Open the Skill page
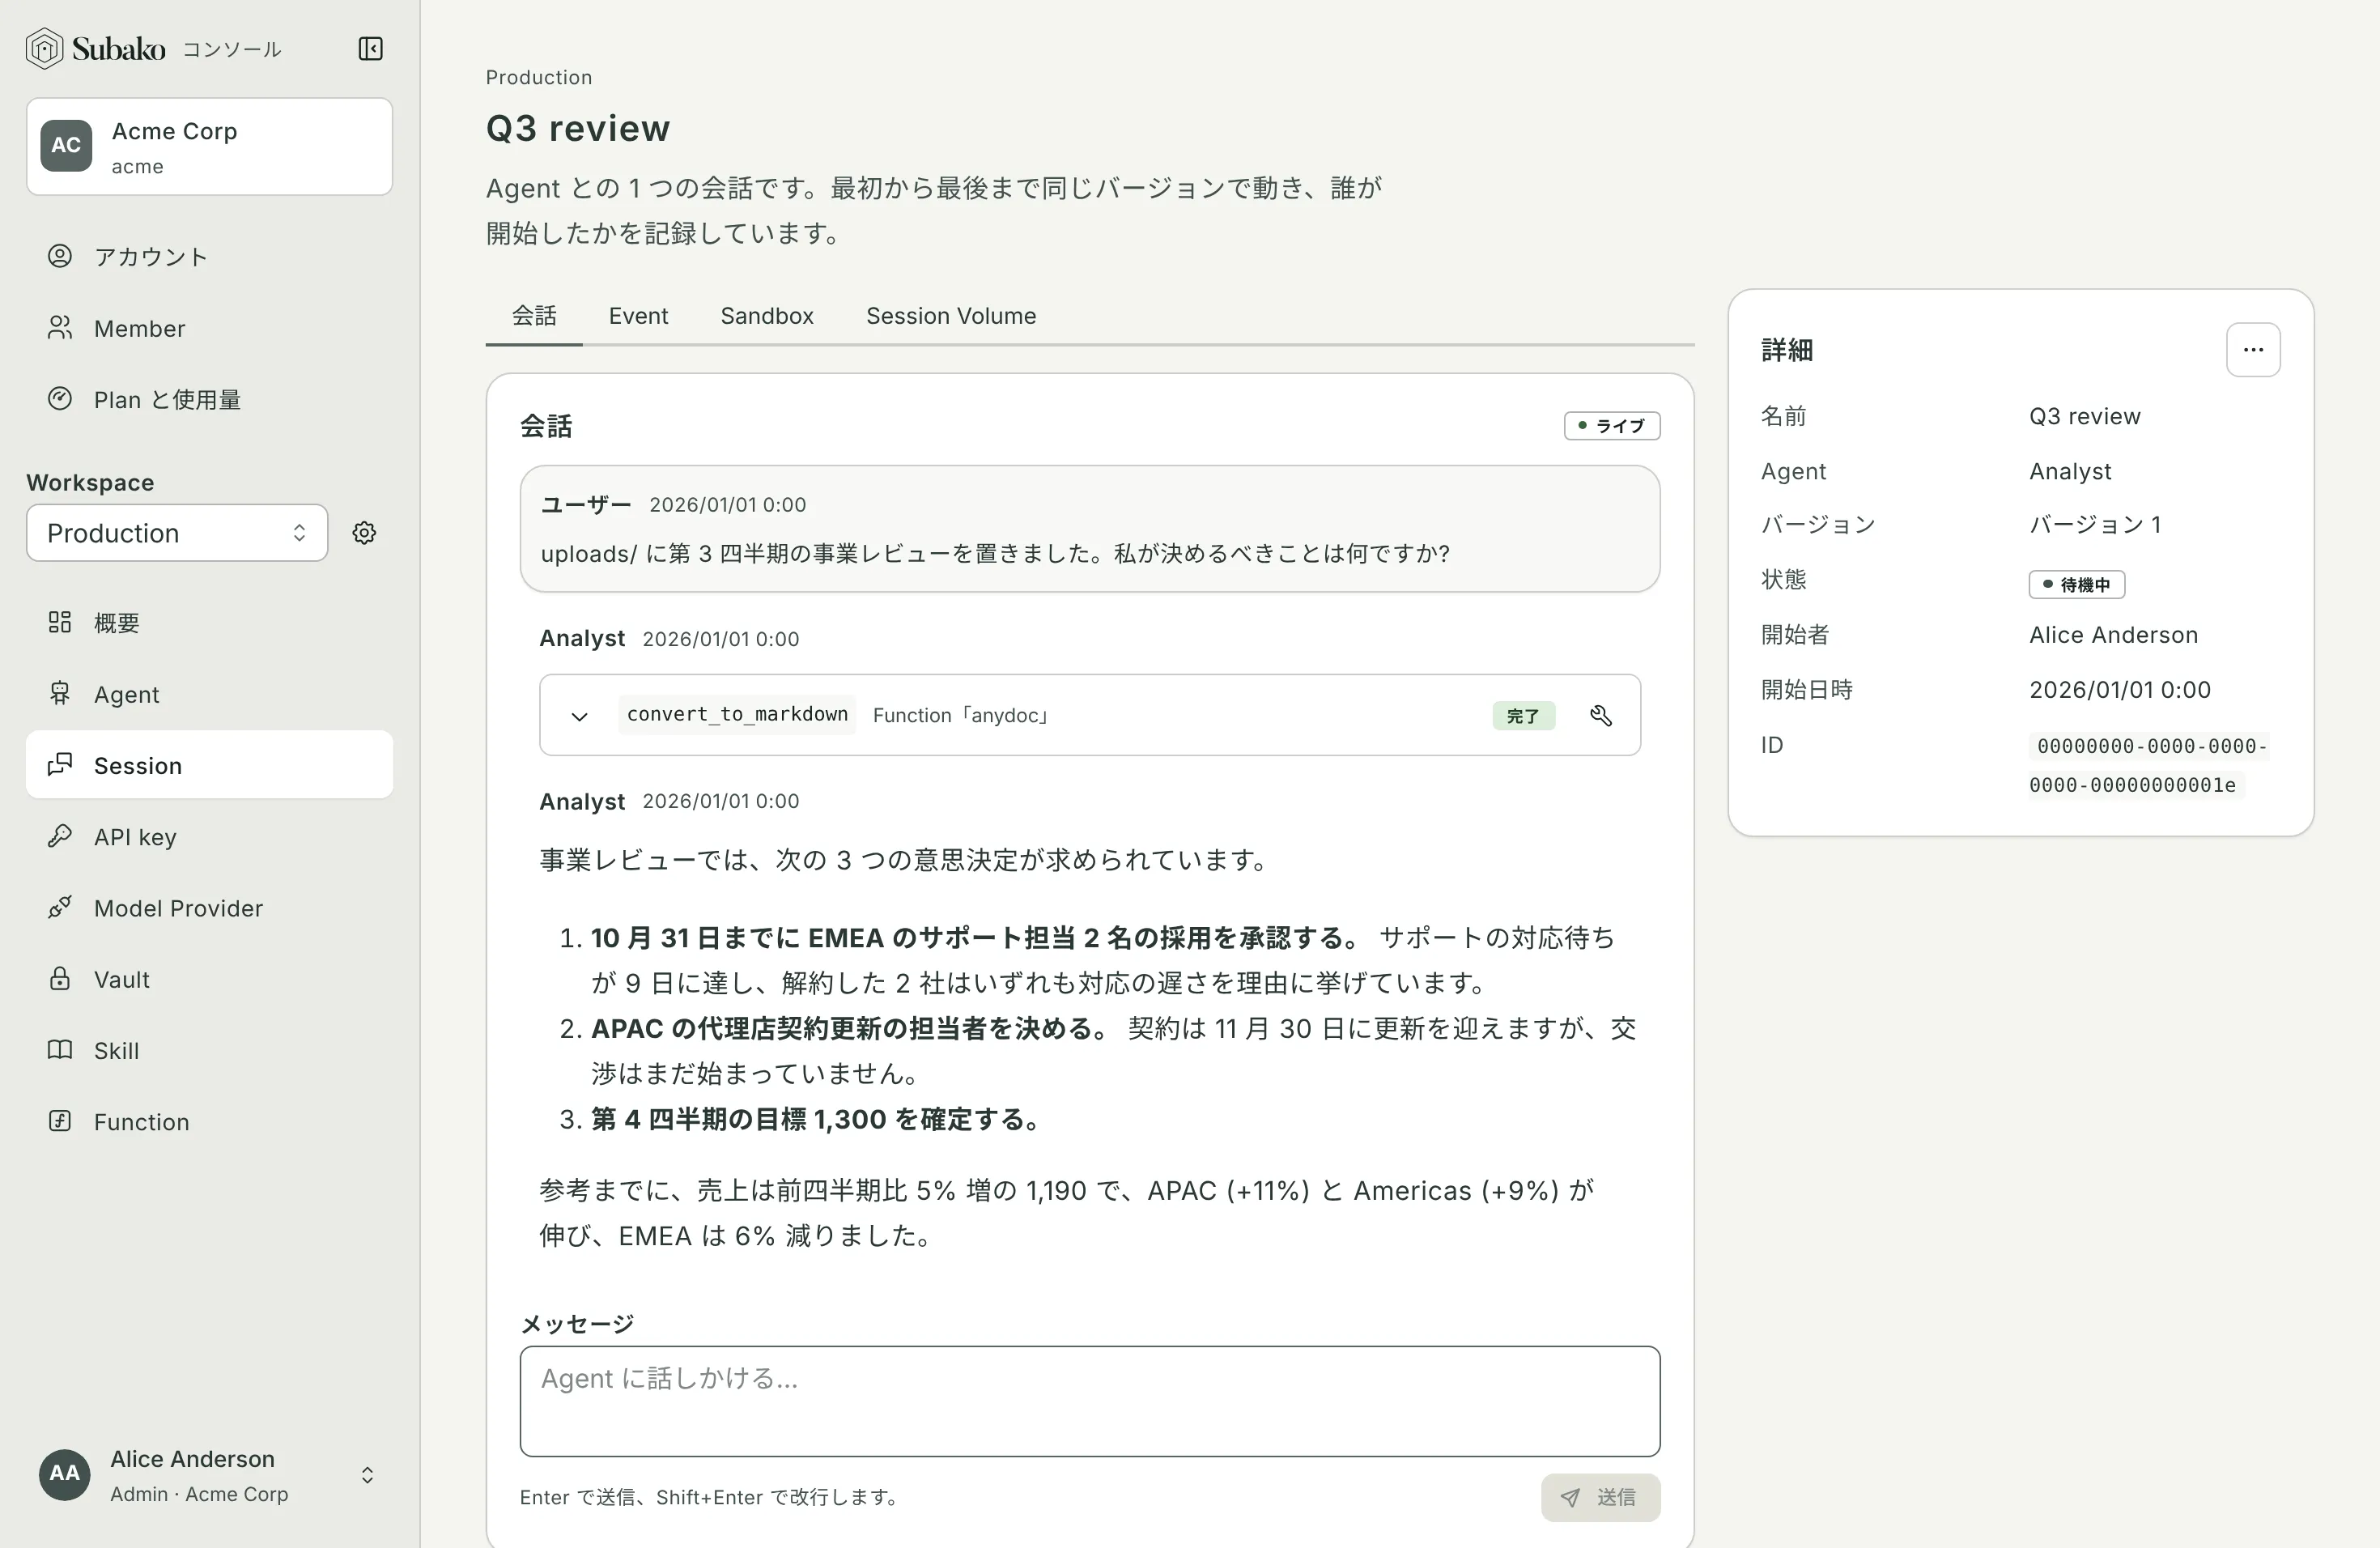This screenshot has height=1548, width=2380. tap(209, 1050)
